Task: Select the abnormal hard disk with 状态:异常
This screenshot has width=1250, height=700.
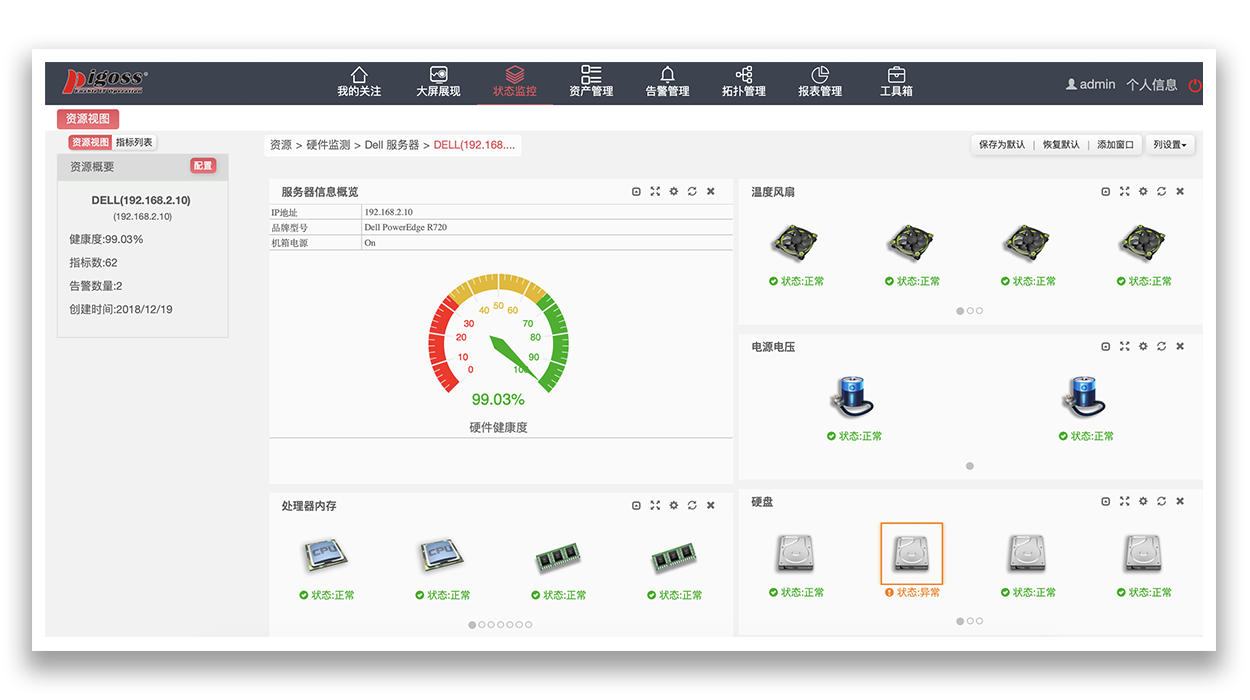Action: click(x=911, y=553)
